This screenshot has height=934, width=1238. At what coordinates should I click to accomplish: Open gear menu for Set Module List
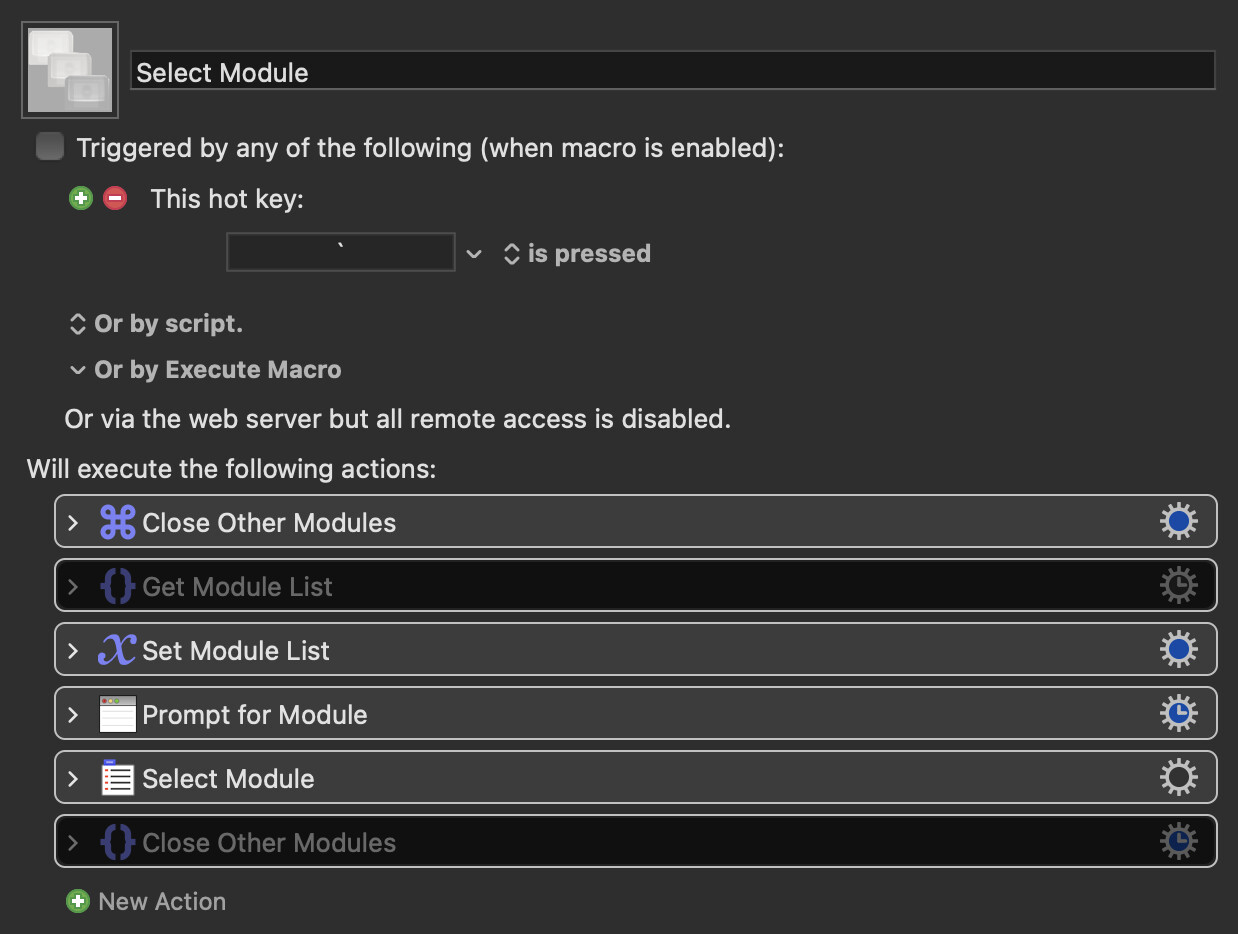pyautogui.click(x=1178, y=651)
